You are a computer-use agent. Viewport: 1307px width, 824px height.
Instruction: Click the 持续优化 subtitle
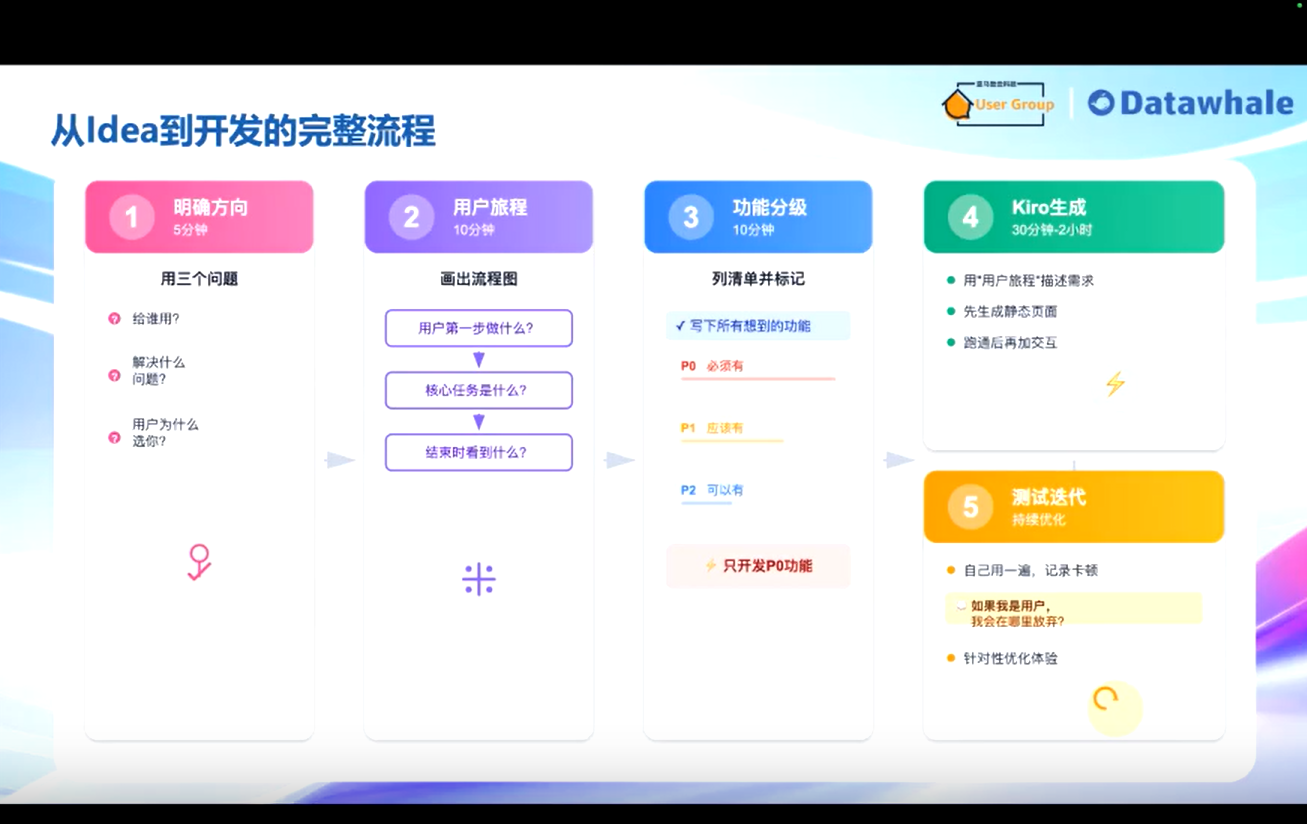pyautogui.click(x=1038, y=520)
